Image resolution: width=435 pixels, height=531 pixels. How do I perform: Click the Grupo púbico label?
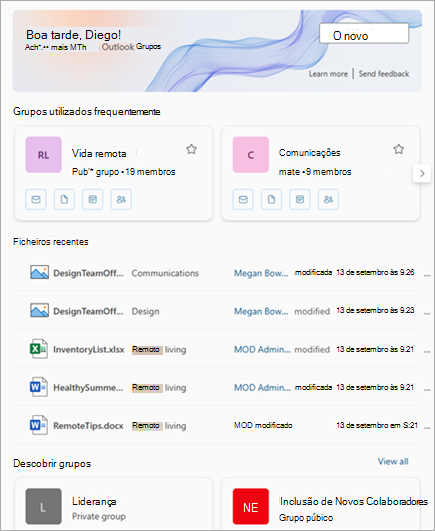pyautogui.click(x=306, y=518)
